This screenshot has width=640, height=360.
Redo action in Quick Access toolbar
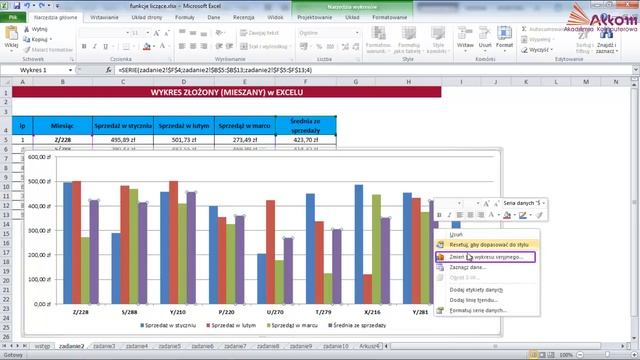[41, 6]
